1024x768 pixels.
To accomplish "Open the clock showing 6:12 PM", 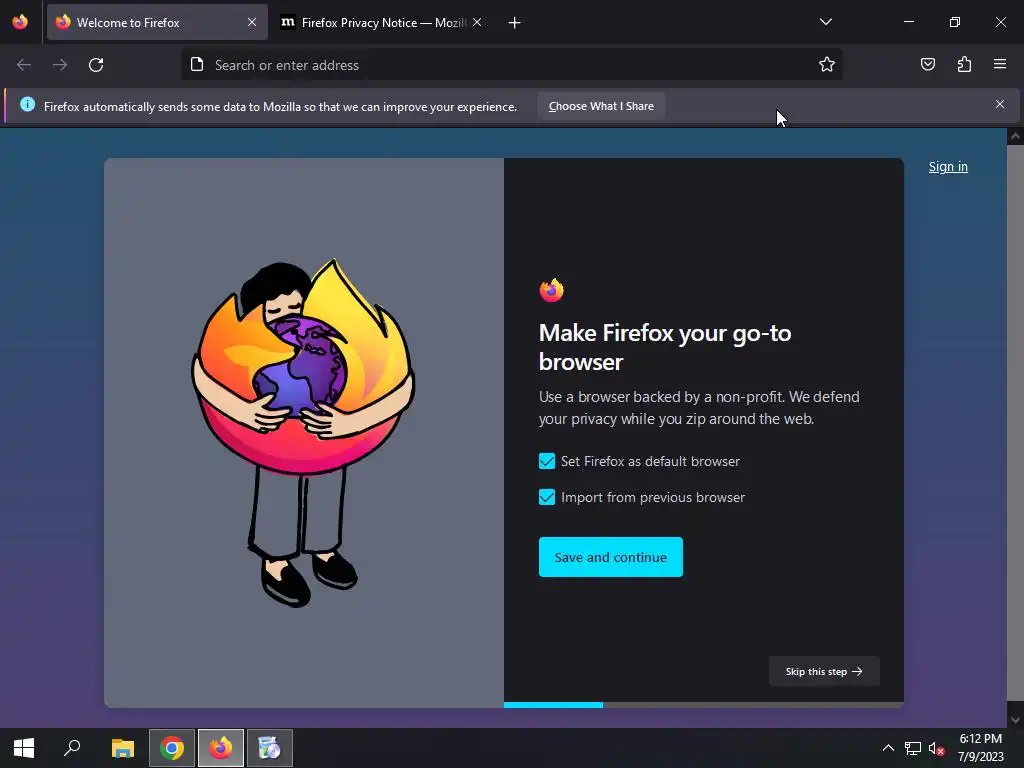I will pyautogui.click(x=980, y=748).
